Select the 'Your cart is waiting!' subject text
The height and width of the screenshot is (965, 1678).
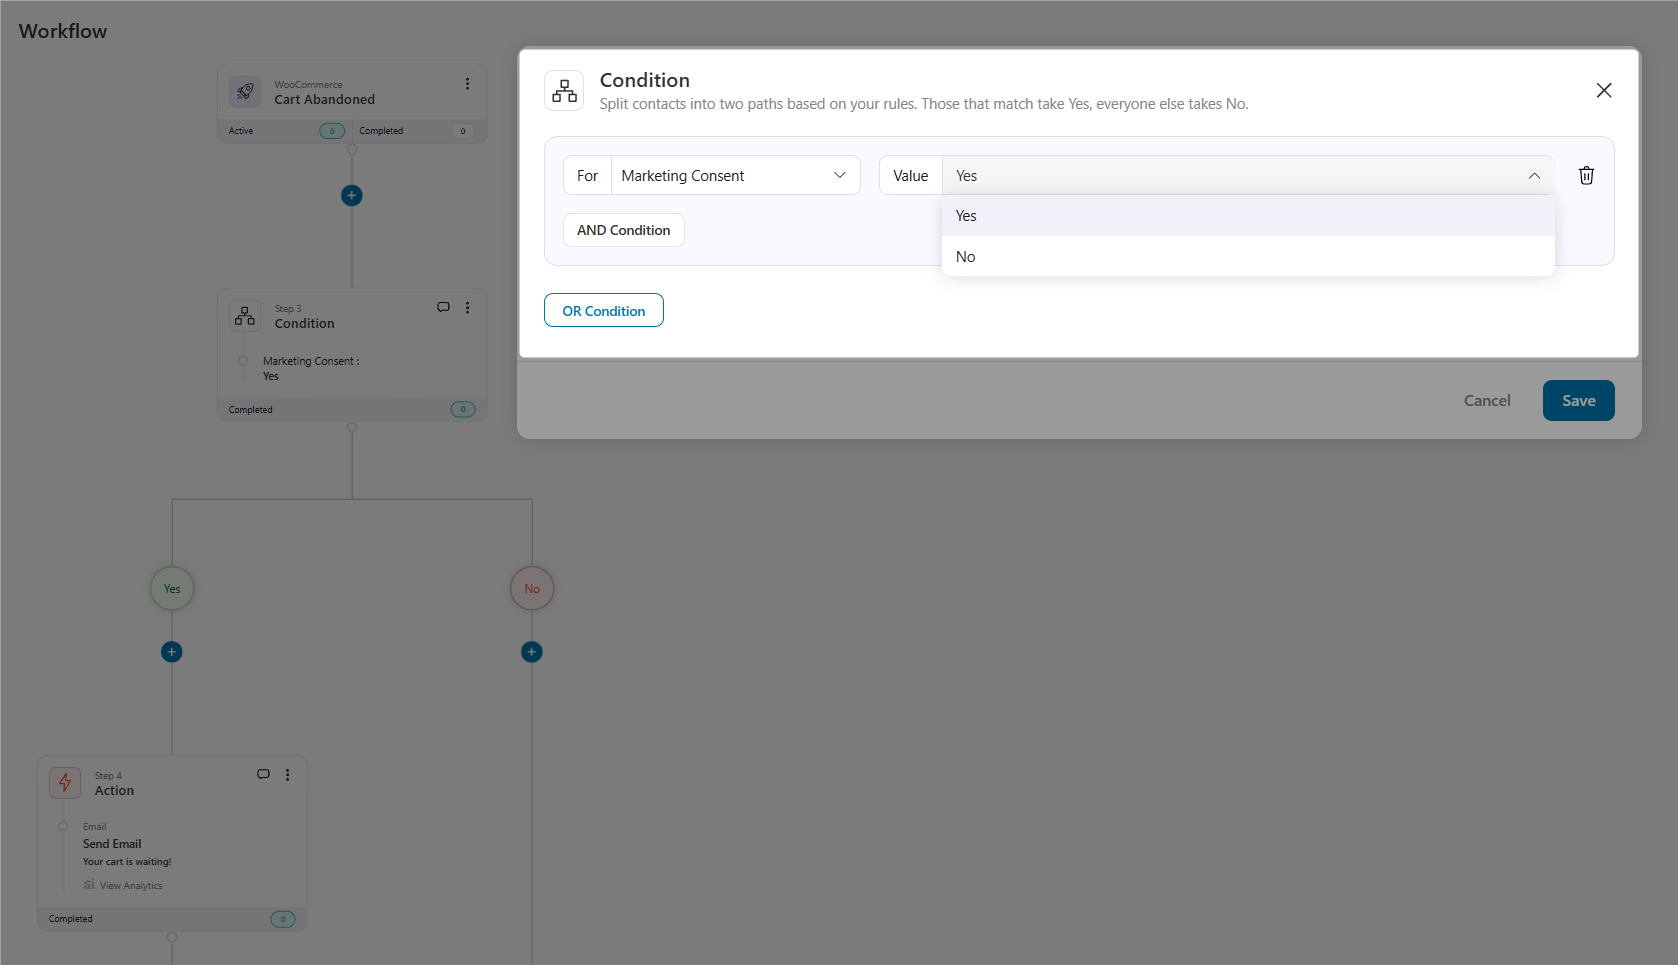[x=127, y=862]
